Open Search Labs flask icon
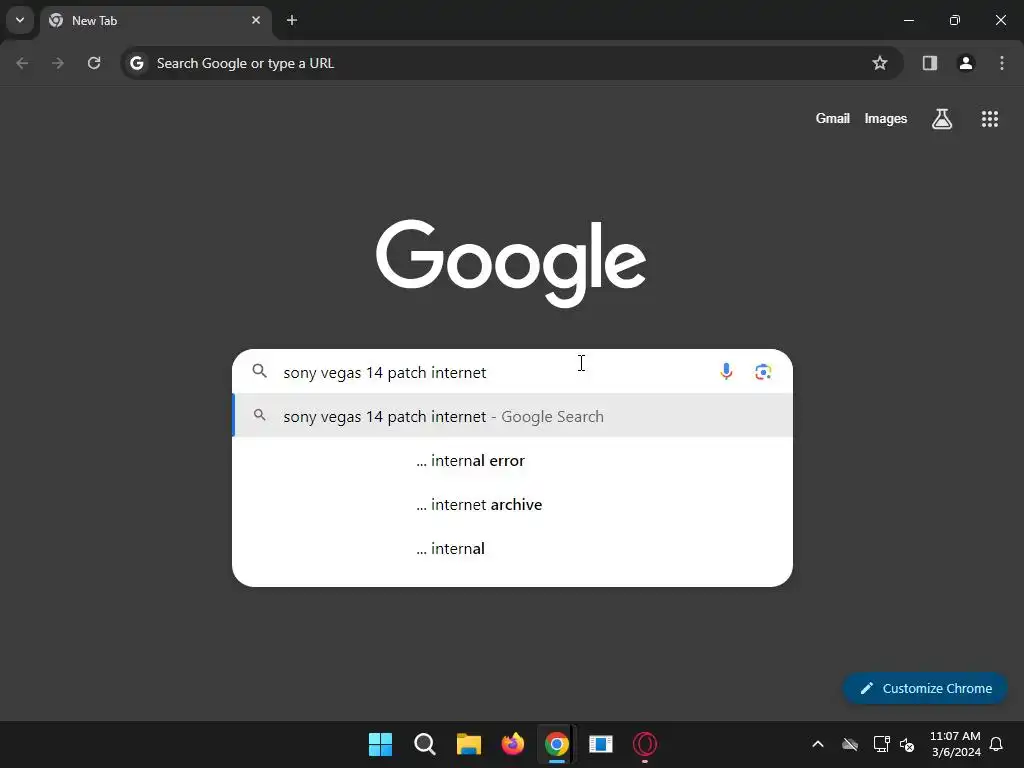The width and height of the screenshot is (1024, 768). click(x=942, y=118)
